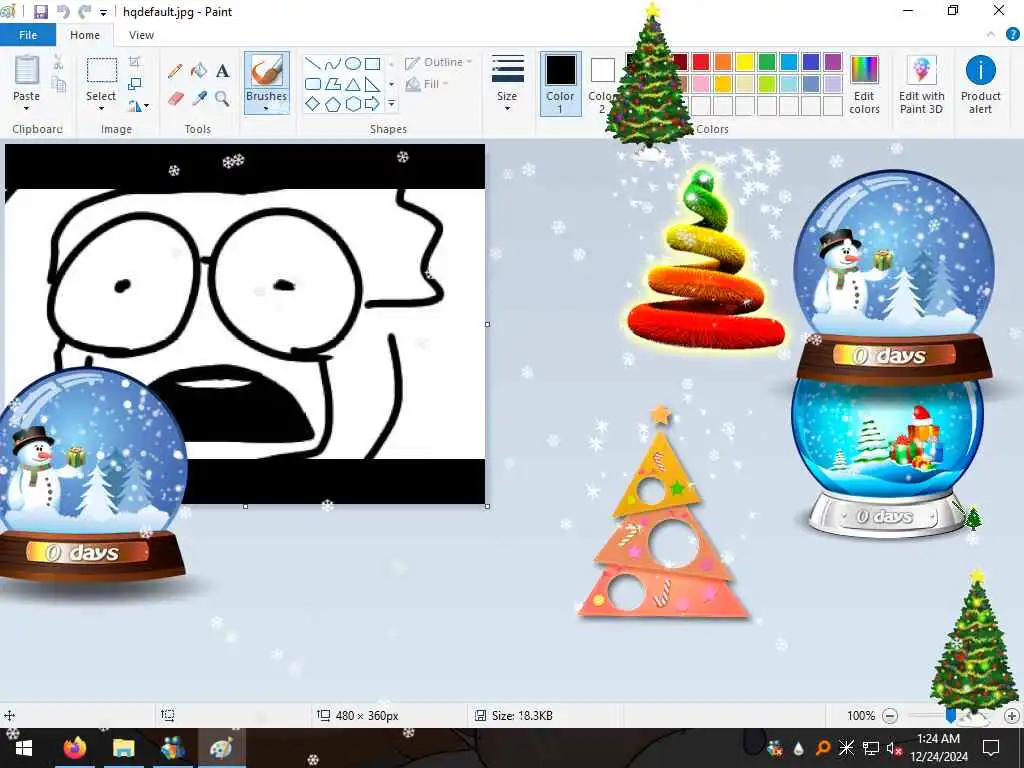Choose the Oval shape
The image size is (1024, 768).
tap(353, 63)
